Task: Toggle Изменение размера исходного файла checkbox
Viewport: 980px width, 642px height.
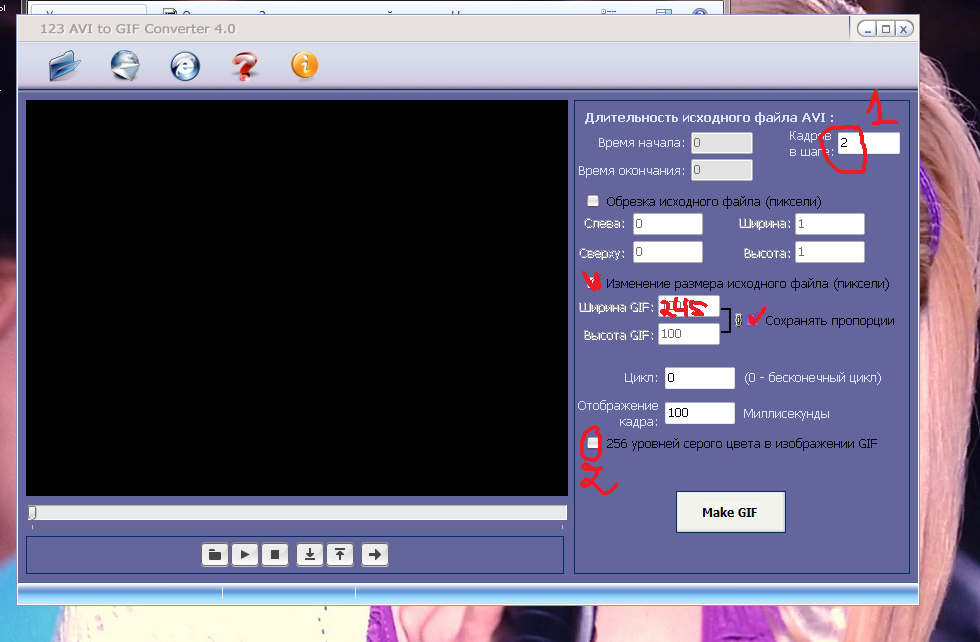Action: (x=590, y=284)
